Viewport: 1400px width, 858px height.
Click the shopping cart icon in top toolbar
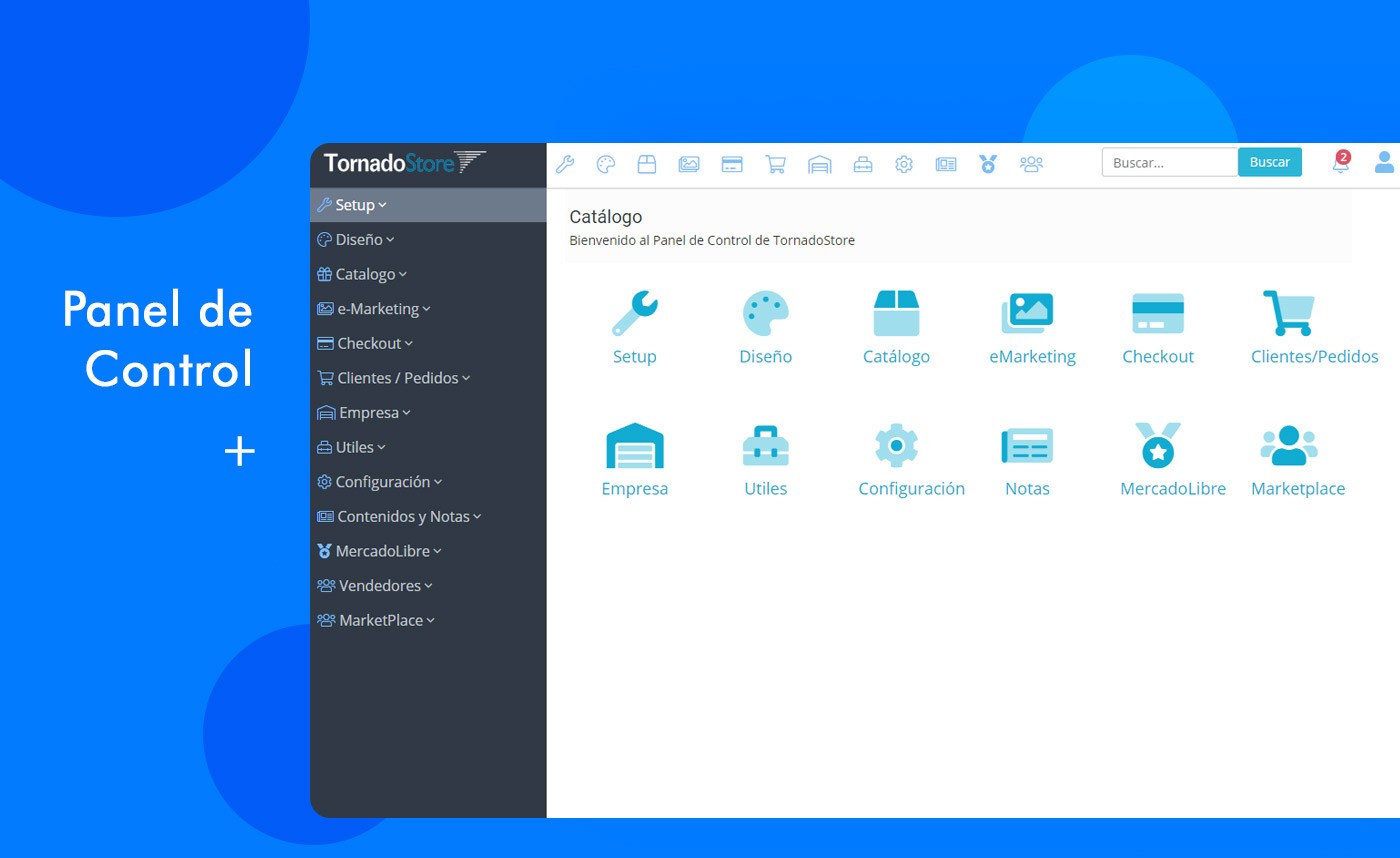pyautogui.click(x=775, y=164)
